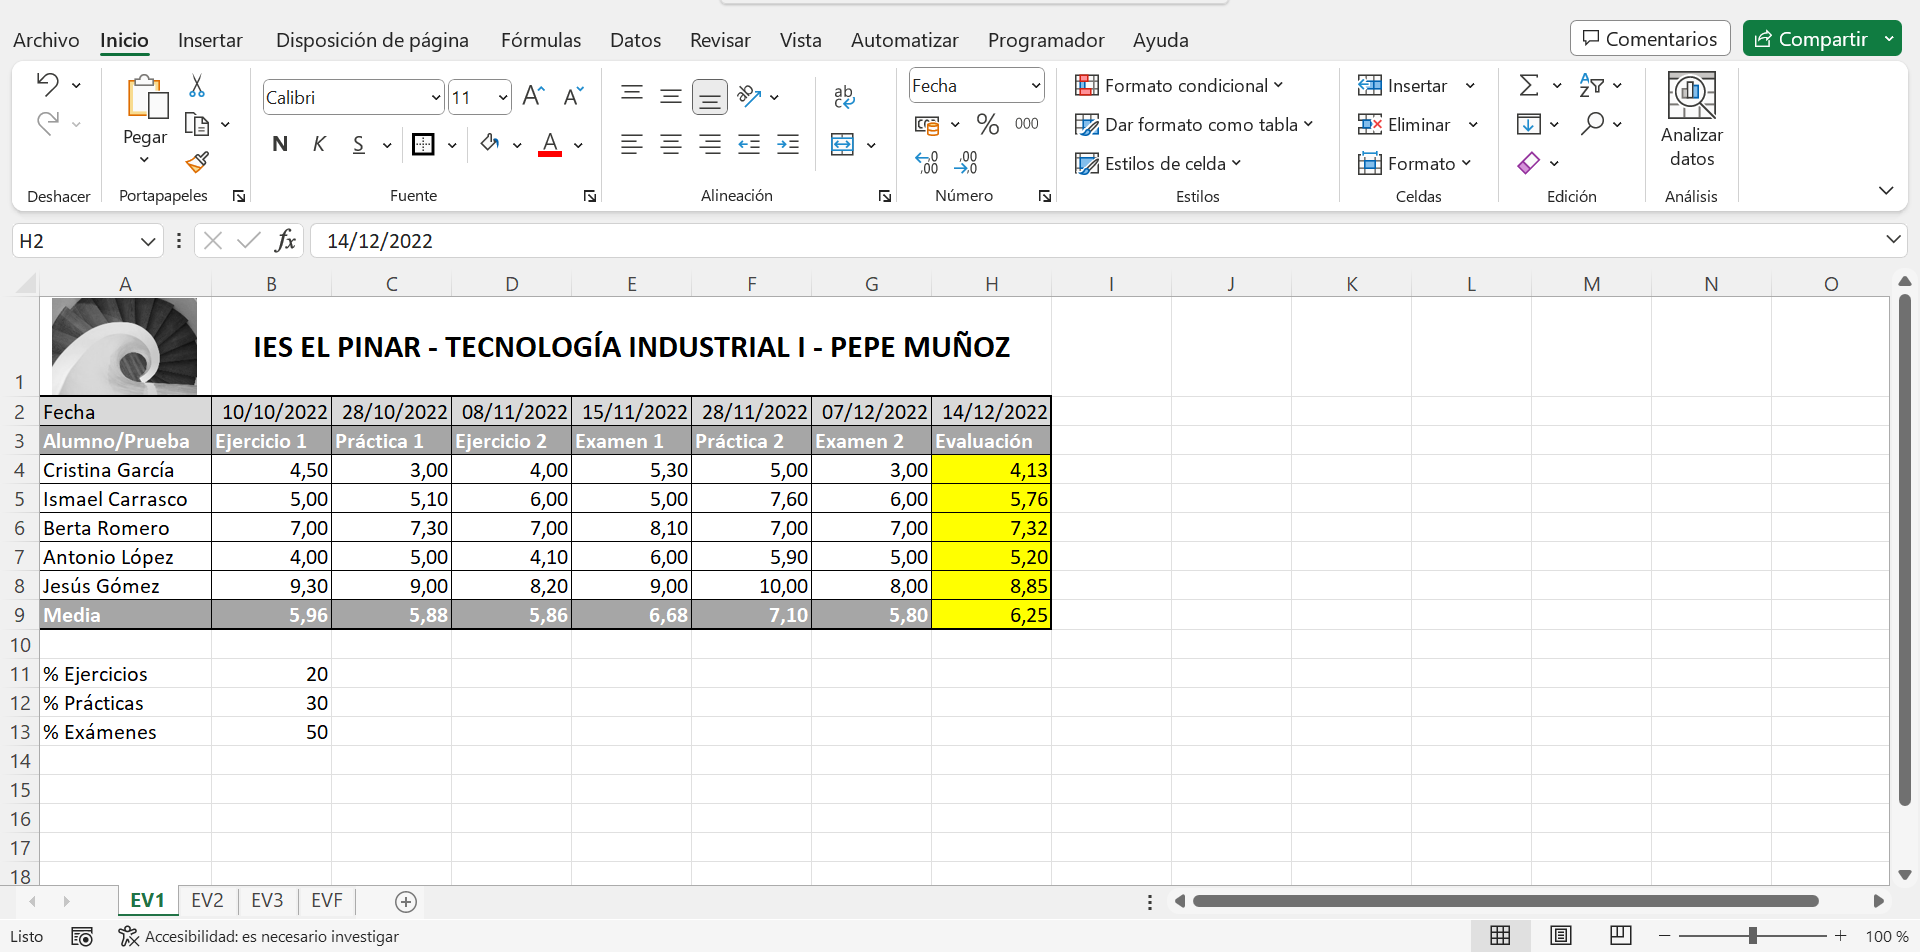1920x952 pixels.
Task: Click the AutoSum sigma icon
Action: pos(1528,86)
